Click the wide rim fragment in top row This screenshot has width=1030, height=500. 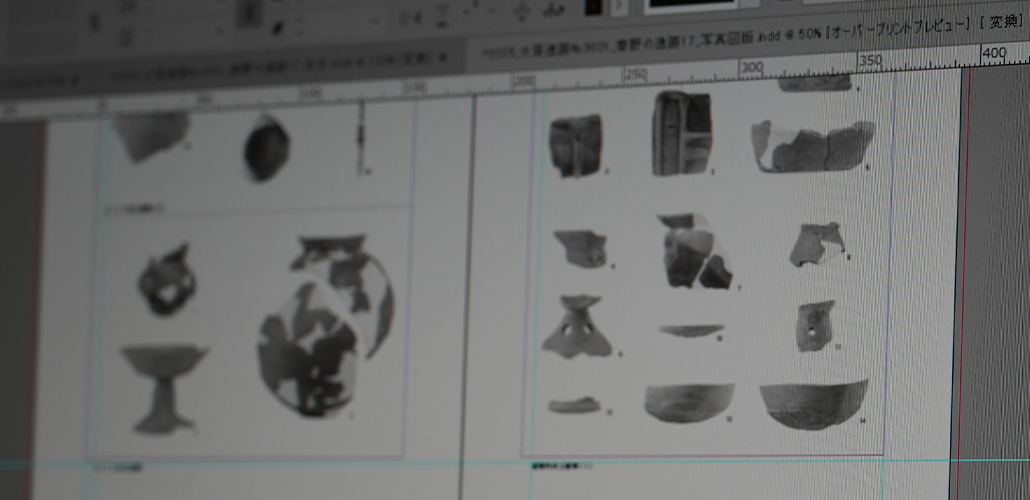point(812,146)
